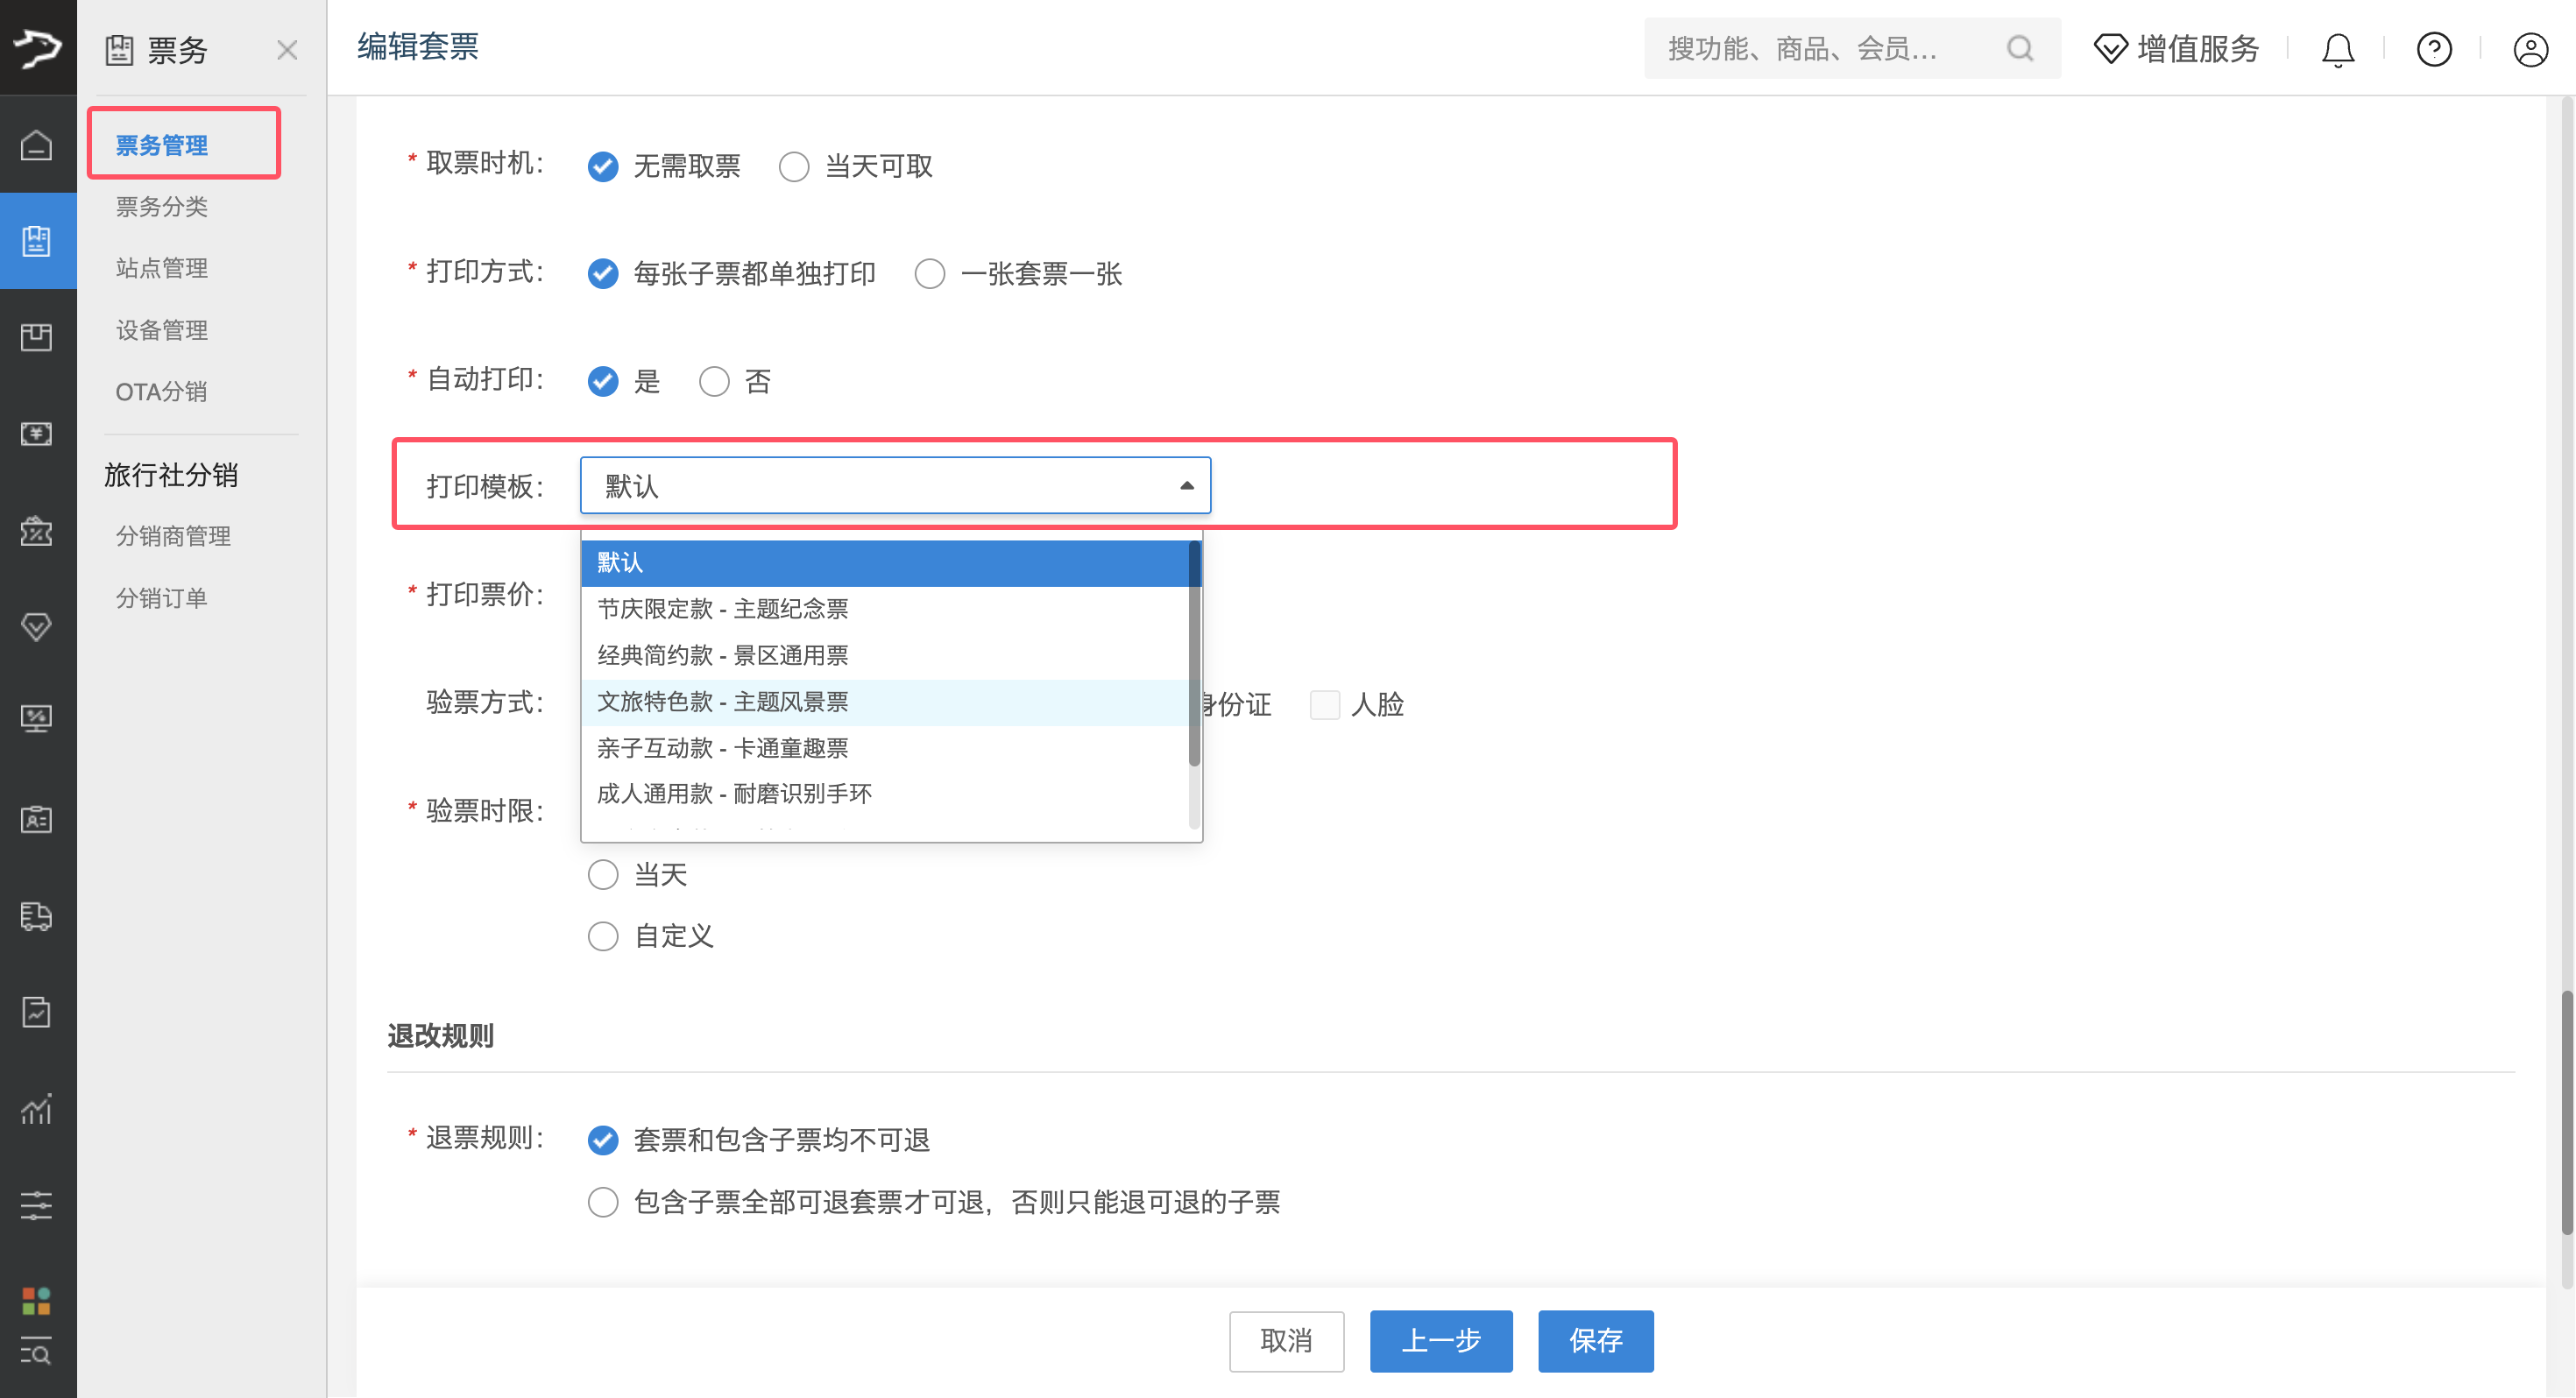Open the colorful apps grid icon
The height and width of the screenshot is (1398, 2576).
coord(37,1299)
